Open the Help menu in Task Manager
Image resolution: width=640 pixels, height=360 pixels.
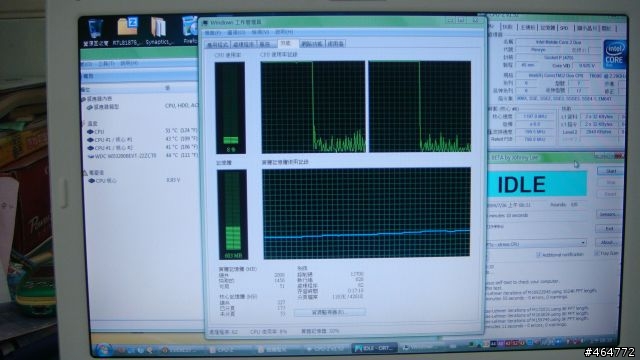(284, 32)
